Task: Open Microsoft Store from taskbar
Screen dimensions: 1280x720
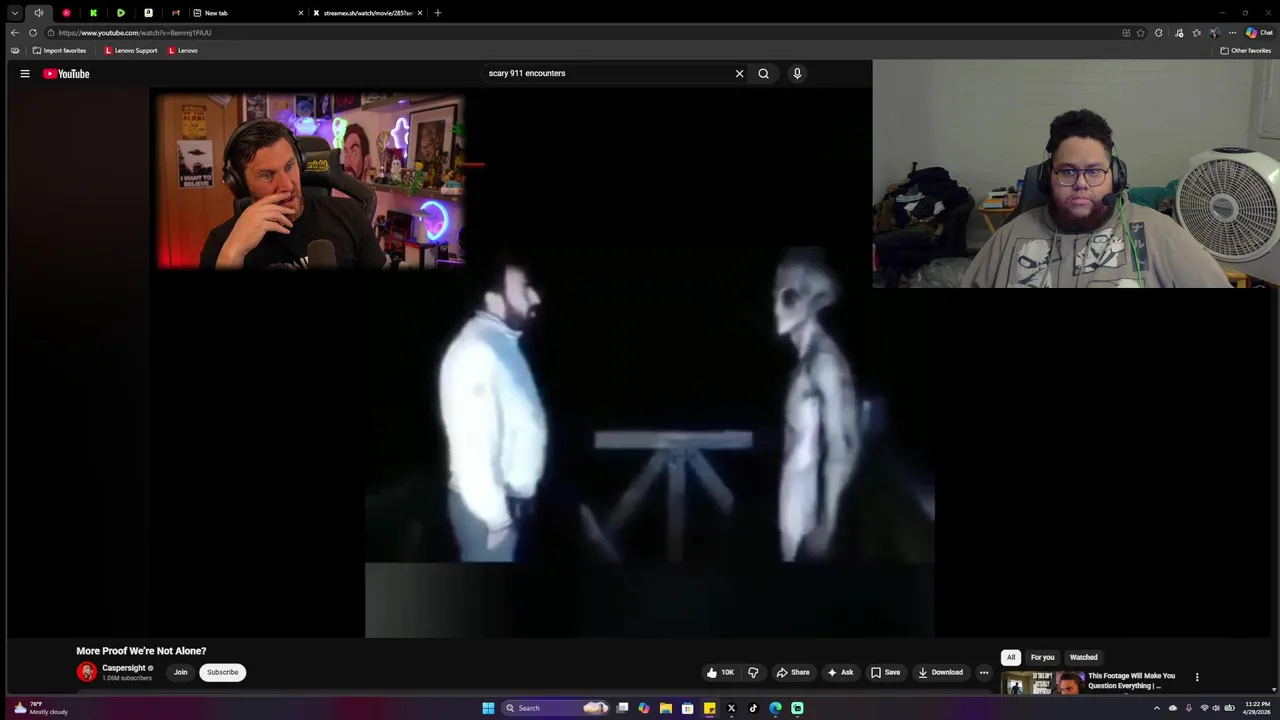Action: pos(687,708)
